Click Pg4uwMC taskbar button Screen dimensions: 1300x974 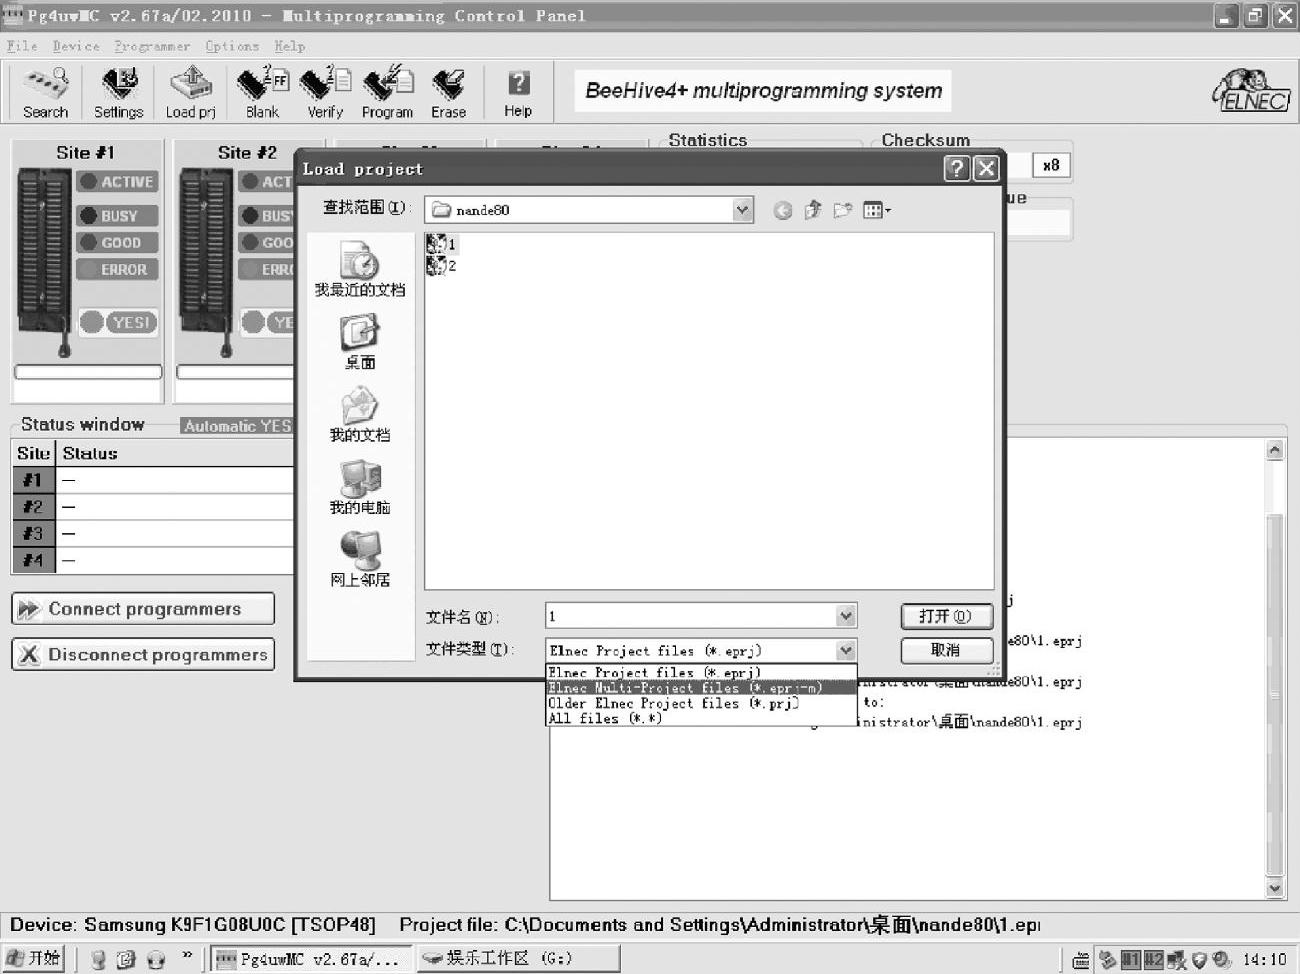pos(311,959)
